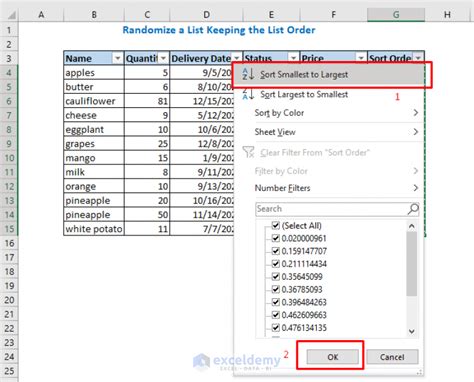
Task: Click the search magnifier icon in filter box
Action: [413, 209]
